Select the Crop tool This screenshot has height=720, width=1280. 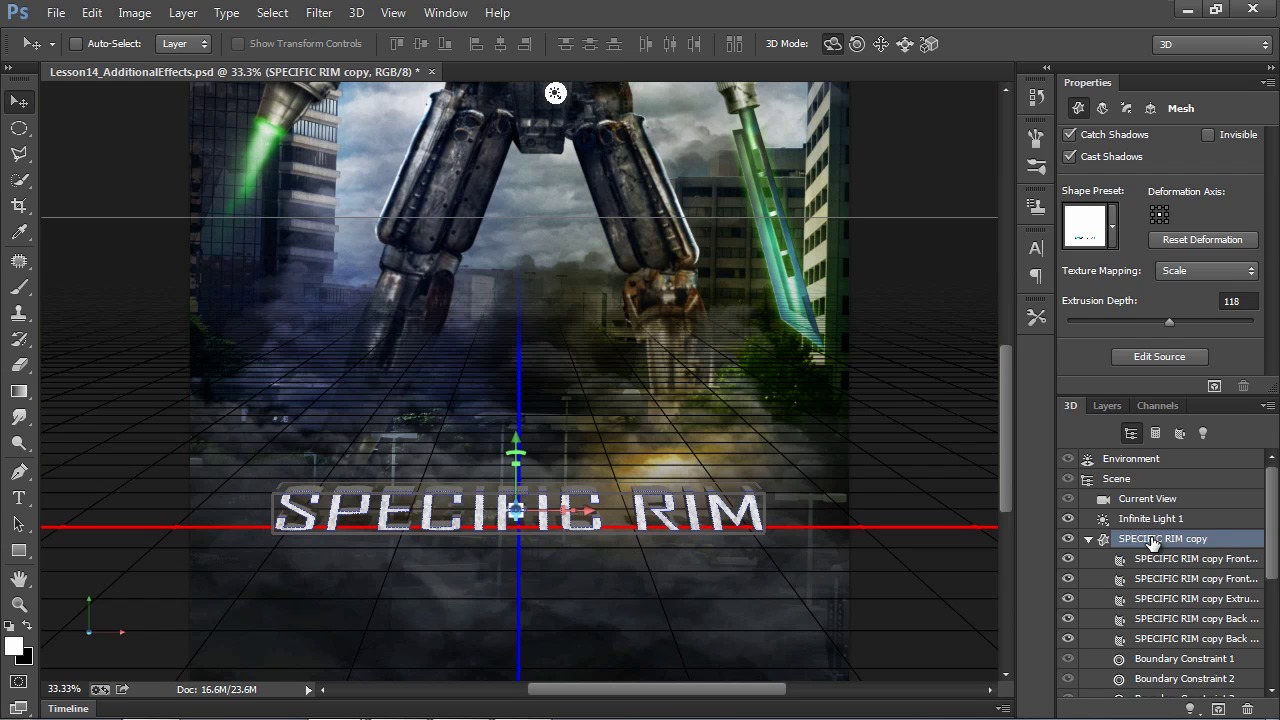click(x=19, y=206)
